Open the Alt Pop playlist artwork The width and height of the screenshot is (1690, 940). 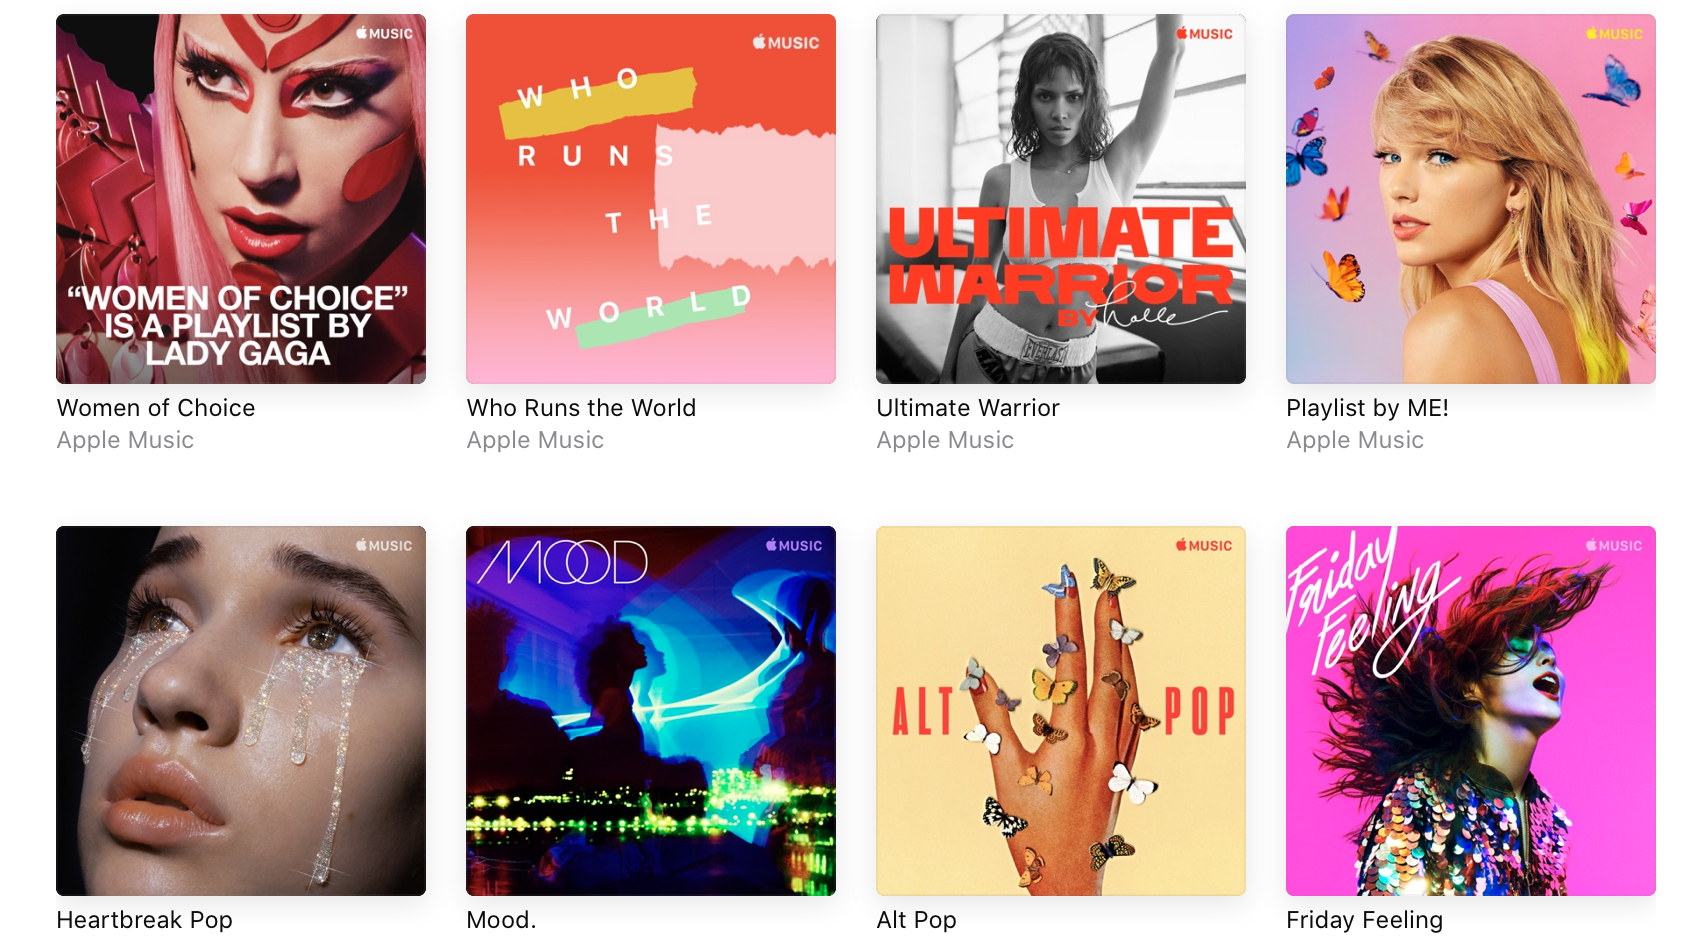click(x=1061, y=711)
